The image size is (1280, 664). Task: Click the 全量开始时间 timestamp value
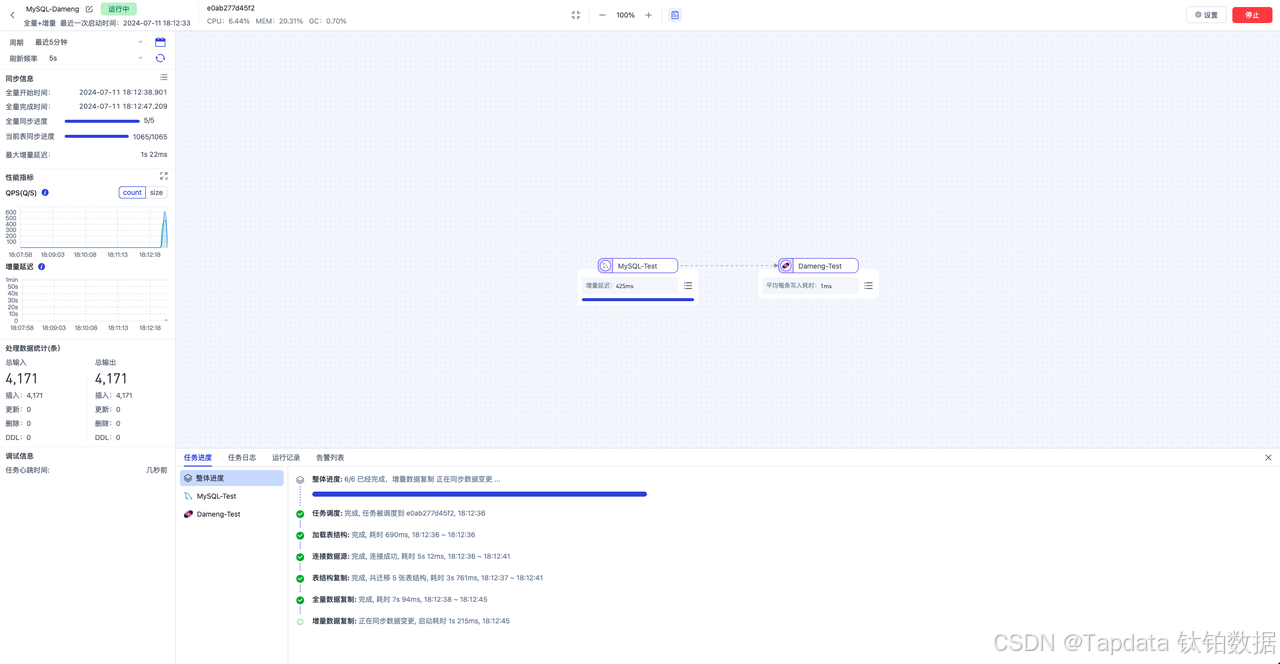(x=123, y=92)
